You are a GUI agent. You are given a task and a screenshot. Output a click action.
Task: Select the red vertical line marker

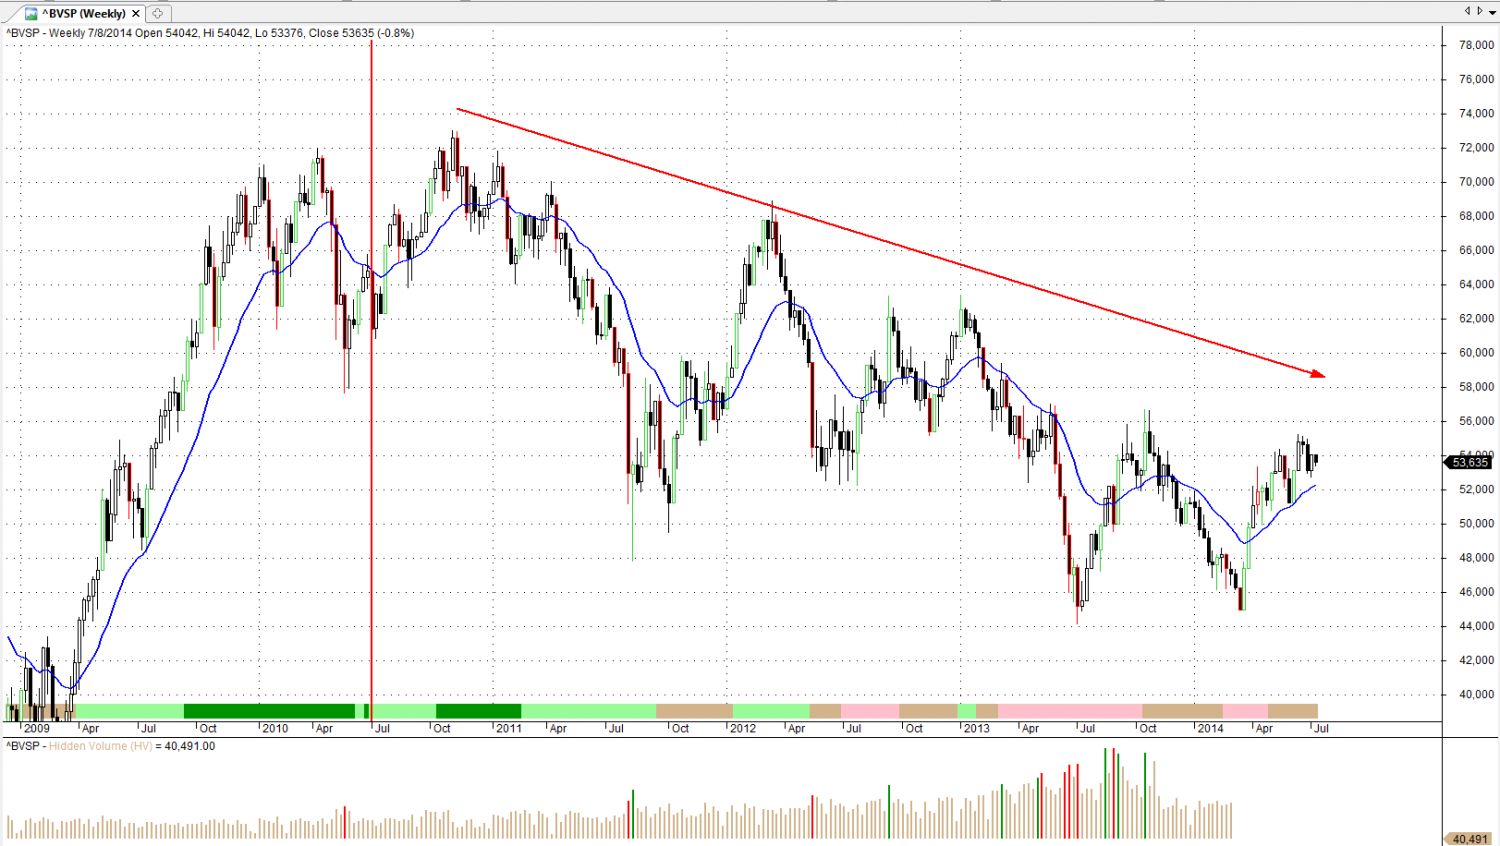coord(372,400)
